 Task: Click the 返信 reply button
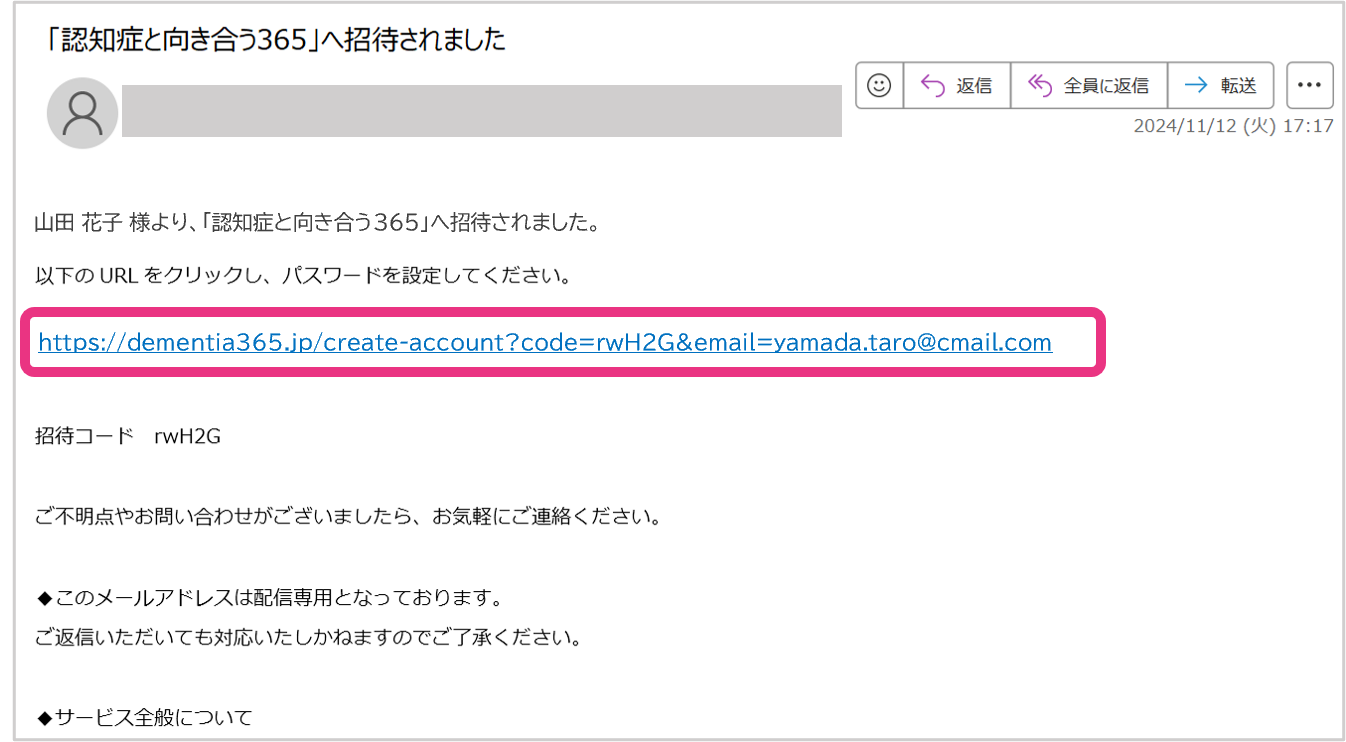click(956, 86)
